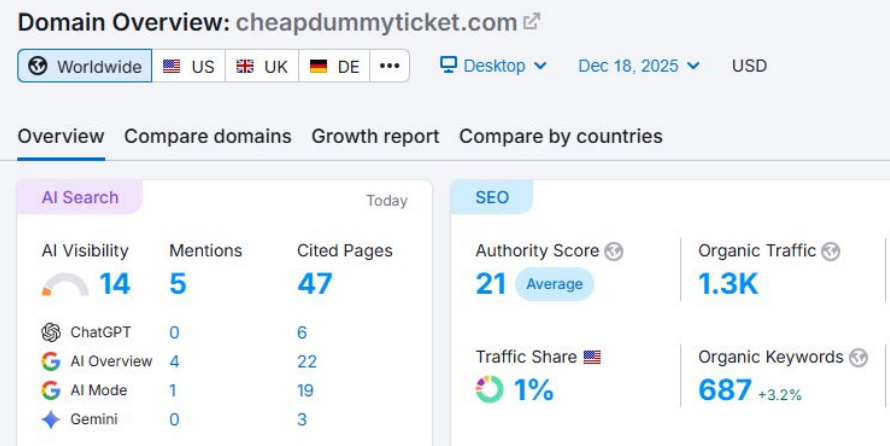
Task: Open the Dec 18, 2025 date picker
Action: pyautogui.click(x=639, y=66)
